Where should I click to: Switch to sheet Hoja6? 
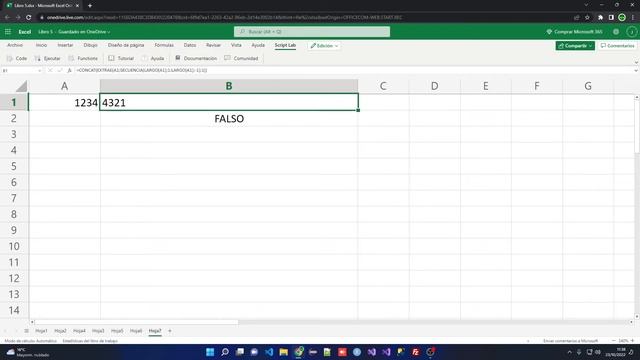(x=136, y=331)
